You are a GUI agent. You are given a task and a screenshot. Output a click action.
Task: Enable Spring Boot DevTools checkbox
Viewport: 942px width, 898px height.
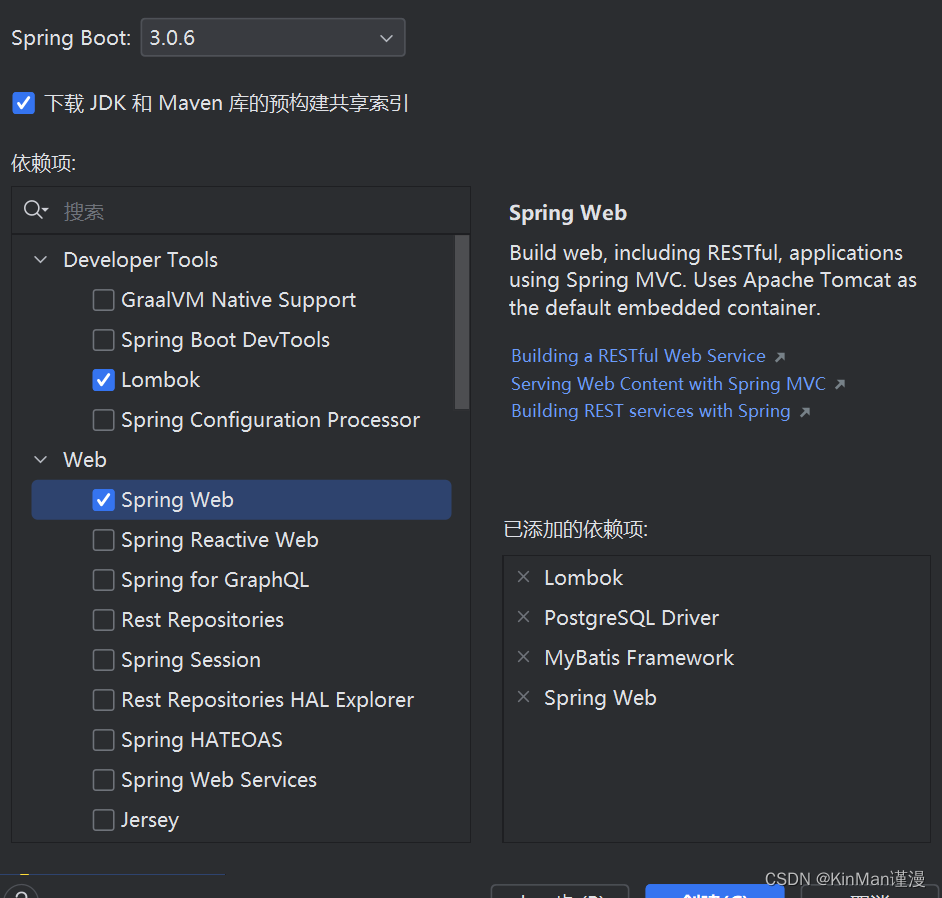point(103,340)
